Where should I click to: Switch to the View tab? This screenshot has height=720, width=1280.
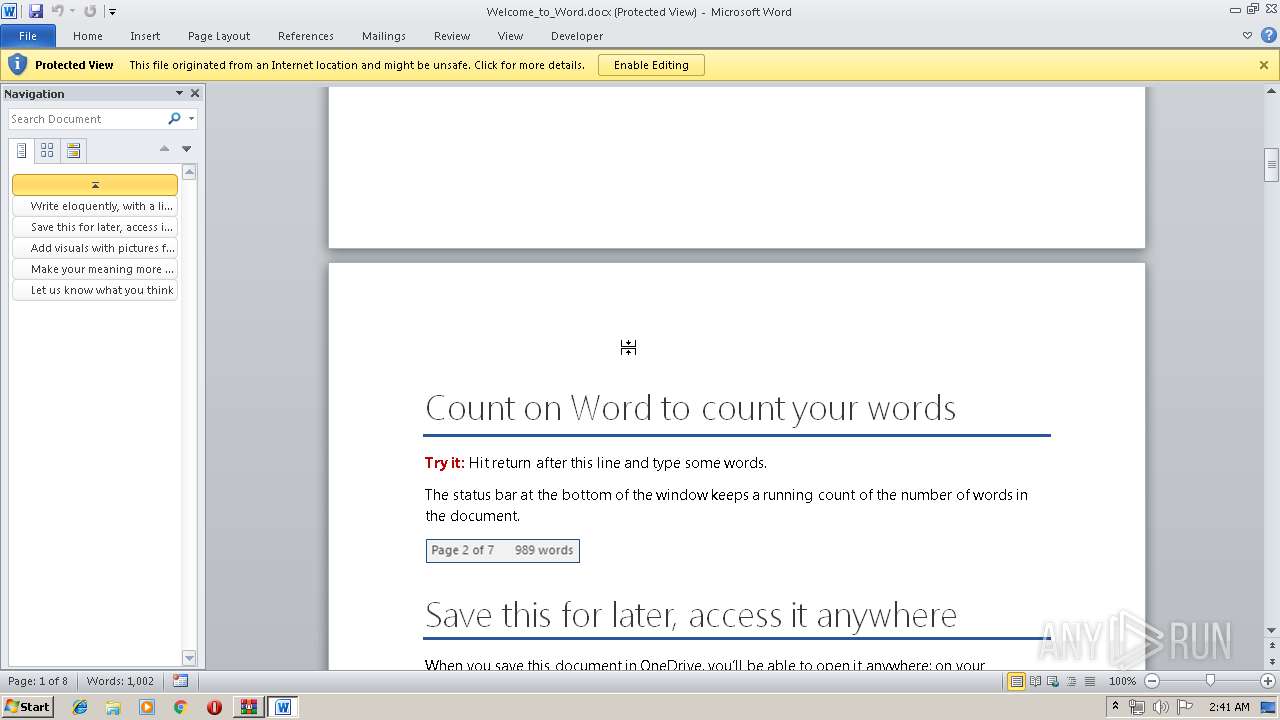tap(510, 36)
